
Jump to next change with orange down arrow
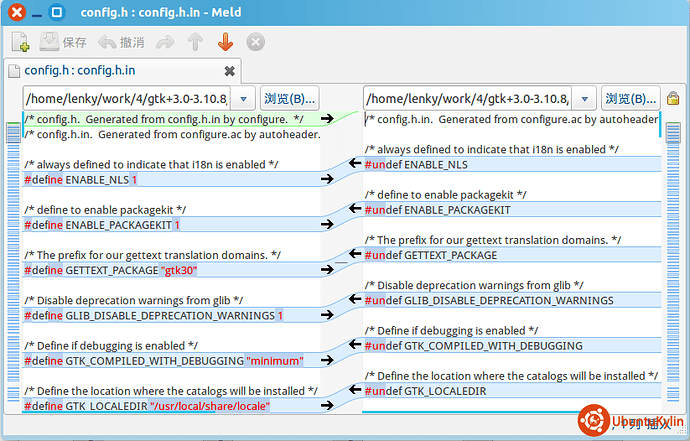[x=225, y=42]
